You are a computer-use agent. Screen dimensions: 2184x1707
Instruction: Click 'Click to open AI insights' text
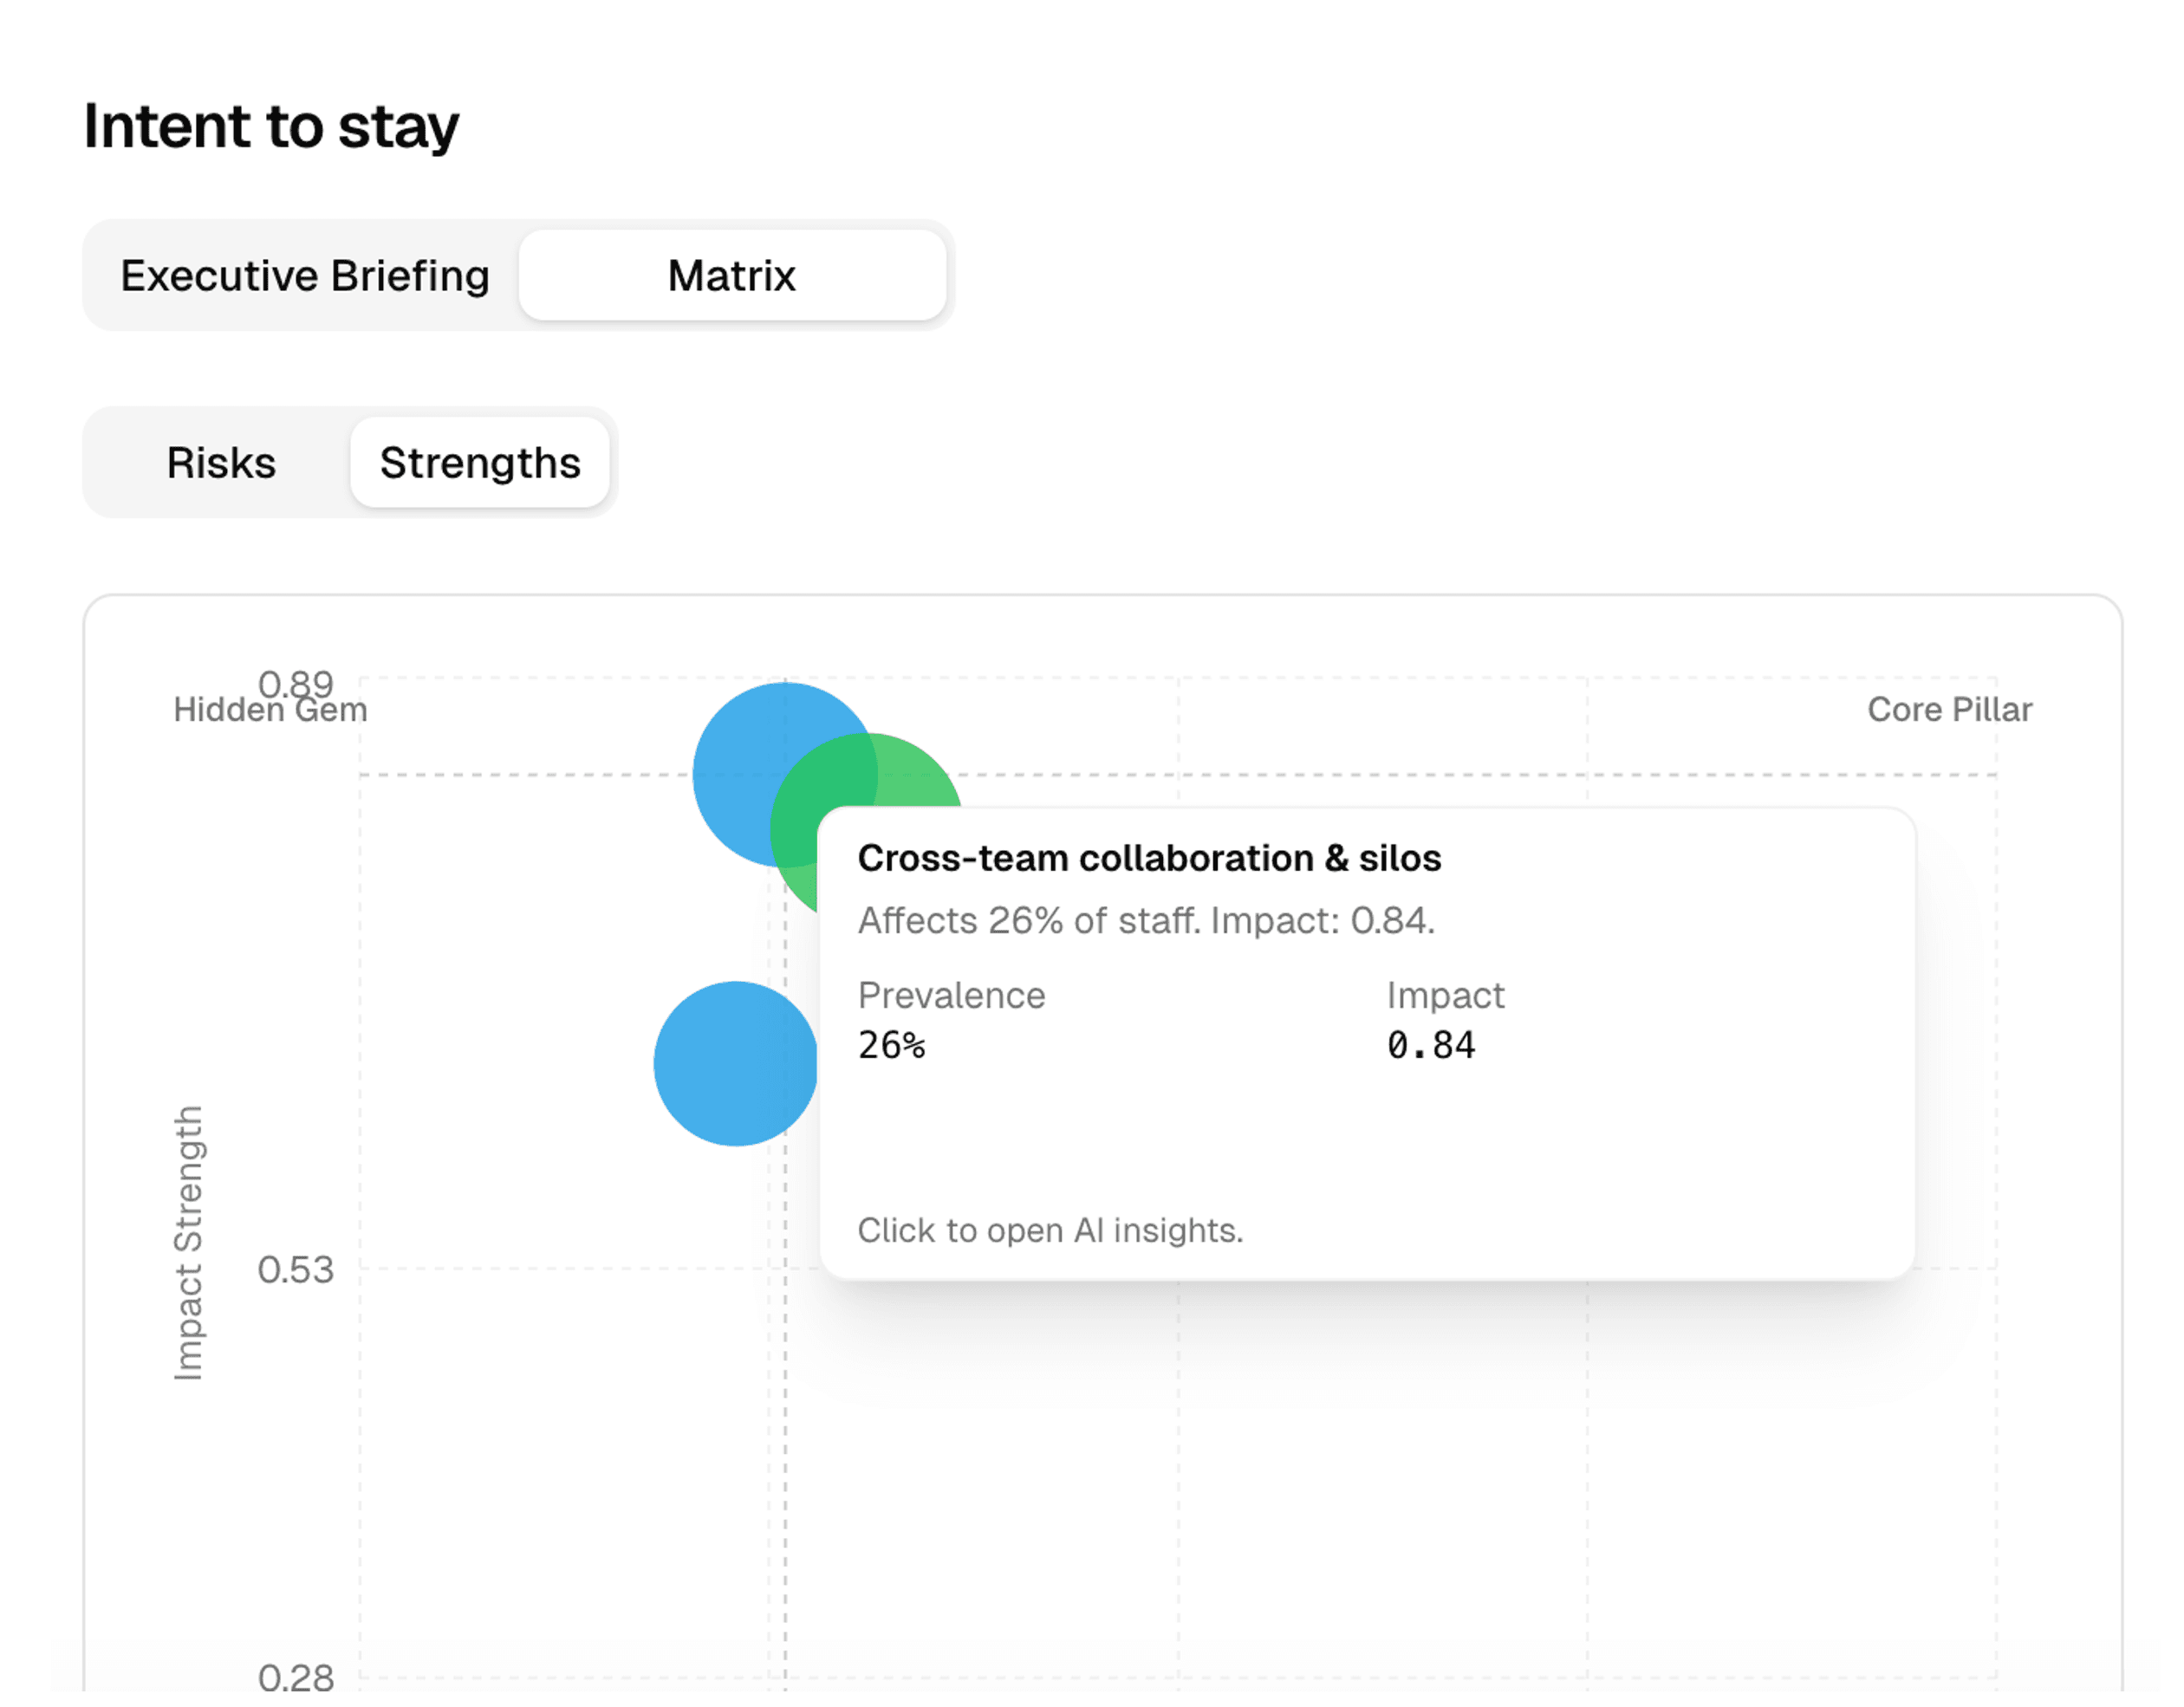pyautogui.click(x=1050, y=1230)
